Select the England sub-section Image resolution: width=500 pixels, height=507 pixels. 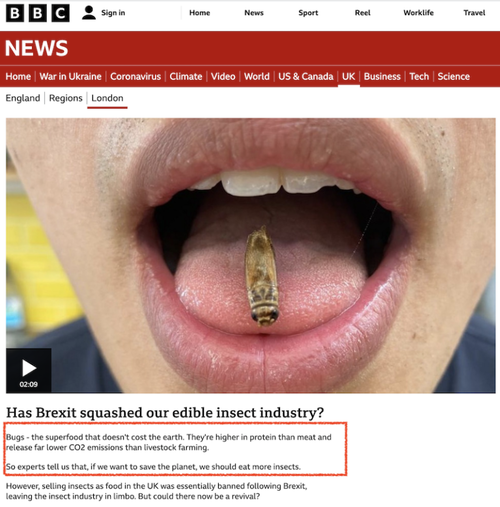(23, 98)
